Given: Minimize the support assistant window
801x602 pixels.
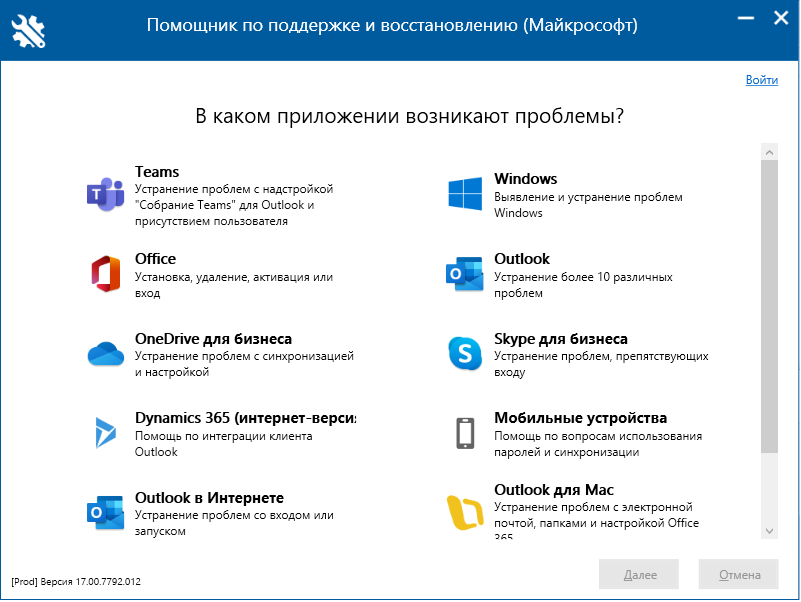Looking at the screenshot, I should 746,18.
